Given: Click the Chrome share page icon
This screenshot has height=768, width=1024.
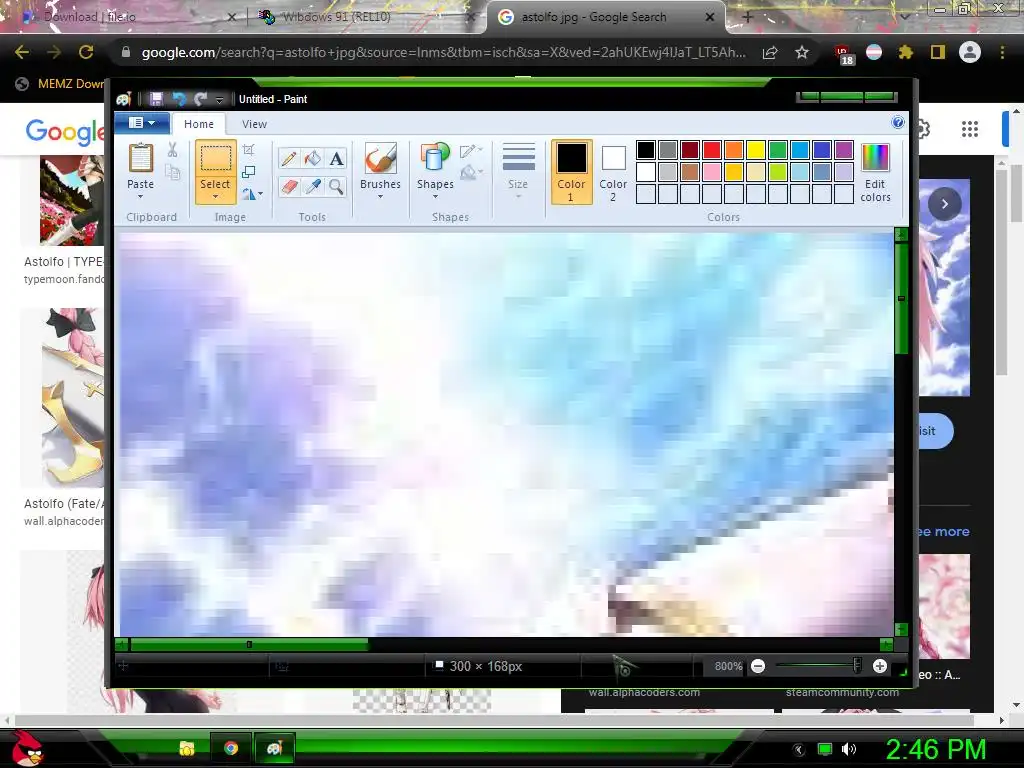Looking at the screenshot, I should tap(770, 52).
